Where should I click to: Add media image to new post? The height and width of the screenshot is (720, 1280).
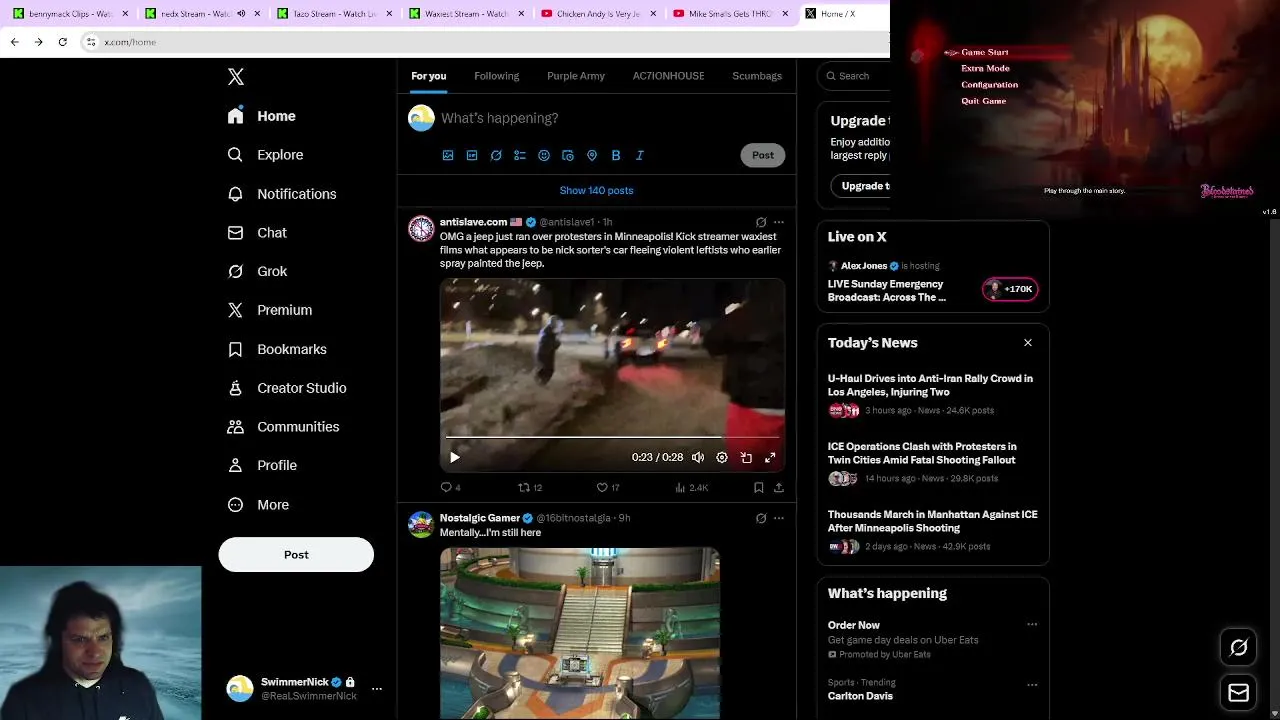(x=448, y=155)
